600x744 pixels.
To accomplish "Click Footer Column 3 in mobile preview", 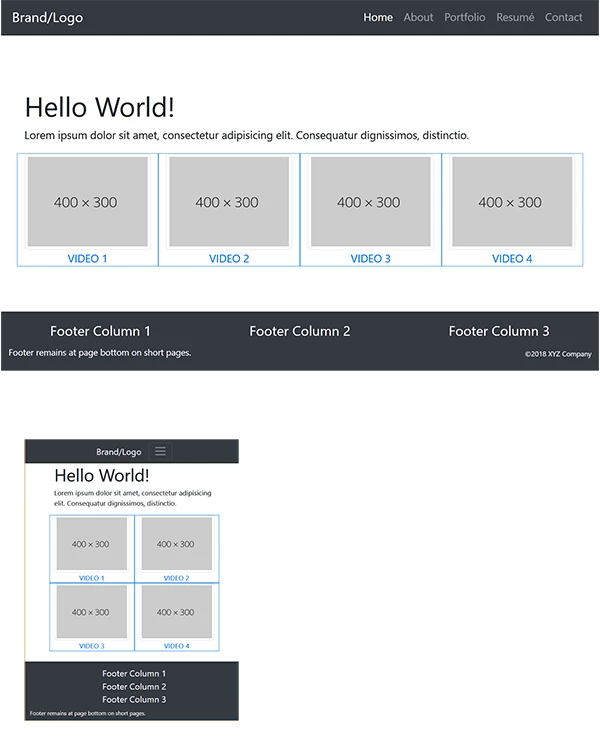I will coord(134,699).
